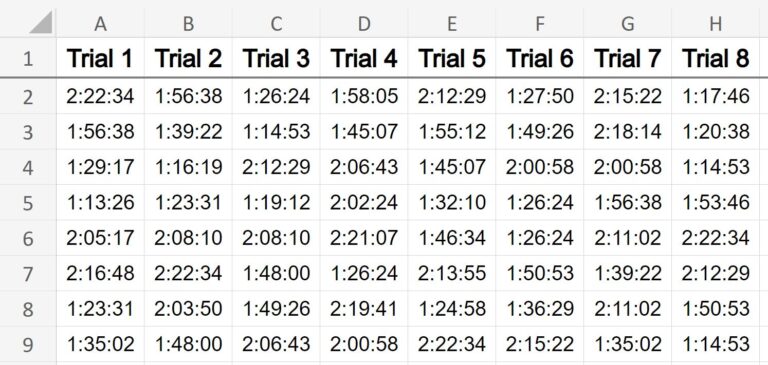Select row 9 header
The height and width of the screenshot is (365, 768).
click(x=28, y=344)
